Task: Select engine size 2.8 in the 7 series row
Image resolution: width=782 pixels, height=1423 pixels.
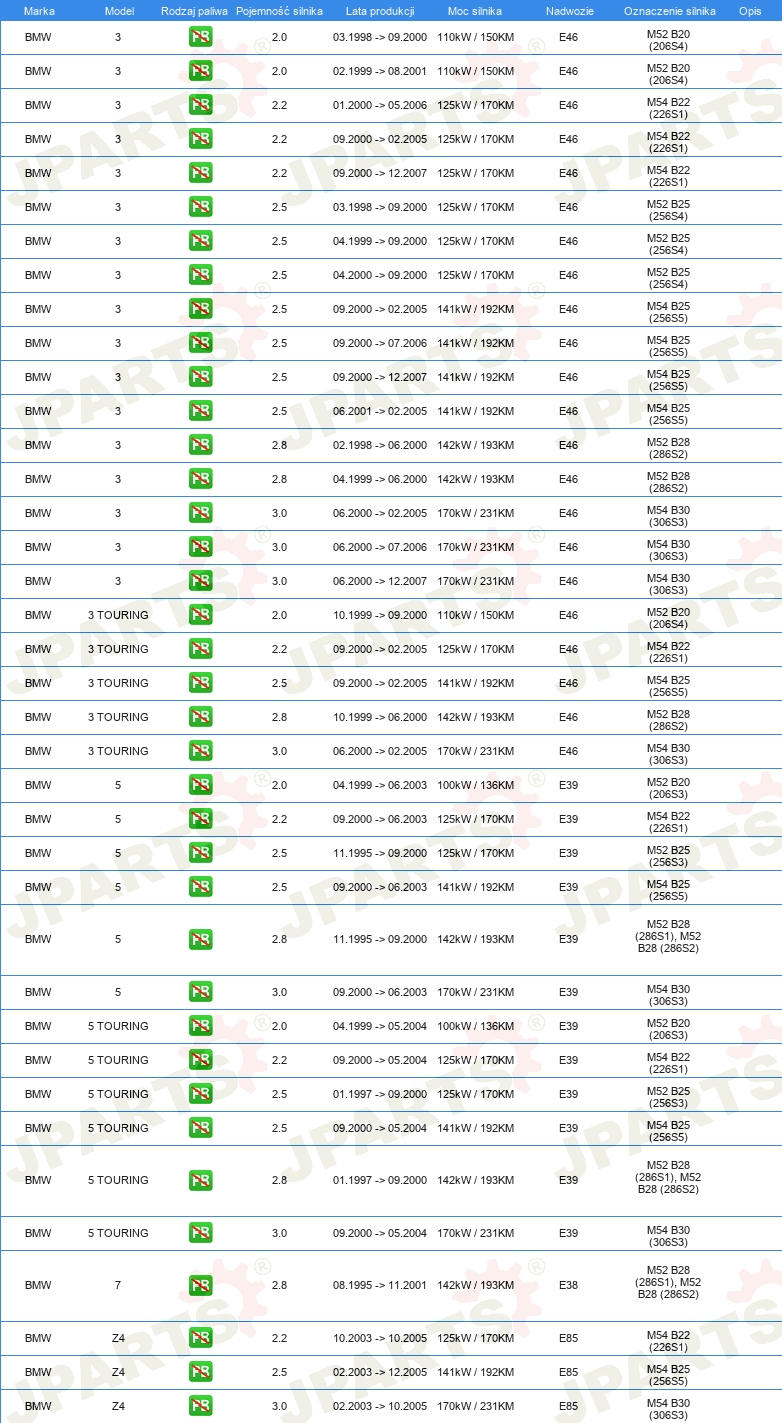Action: click(x=279, y=1285)
